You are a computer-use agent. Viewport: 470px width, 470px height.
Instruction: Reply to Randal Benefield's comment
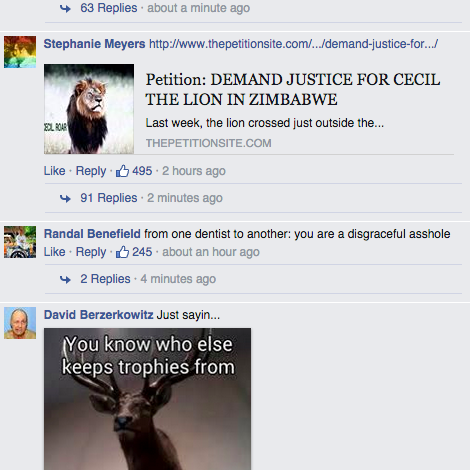pos(91,252)
